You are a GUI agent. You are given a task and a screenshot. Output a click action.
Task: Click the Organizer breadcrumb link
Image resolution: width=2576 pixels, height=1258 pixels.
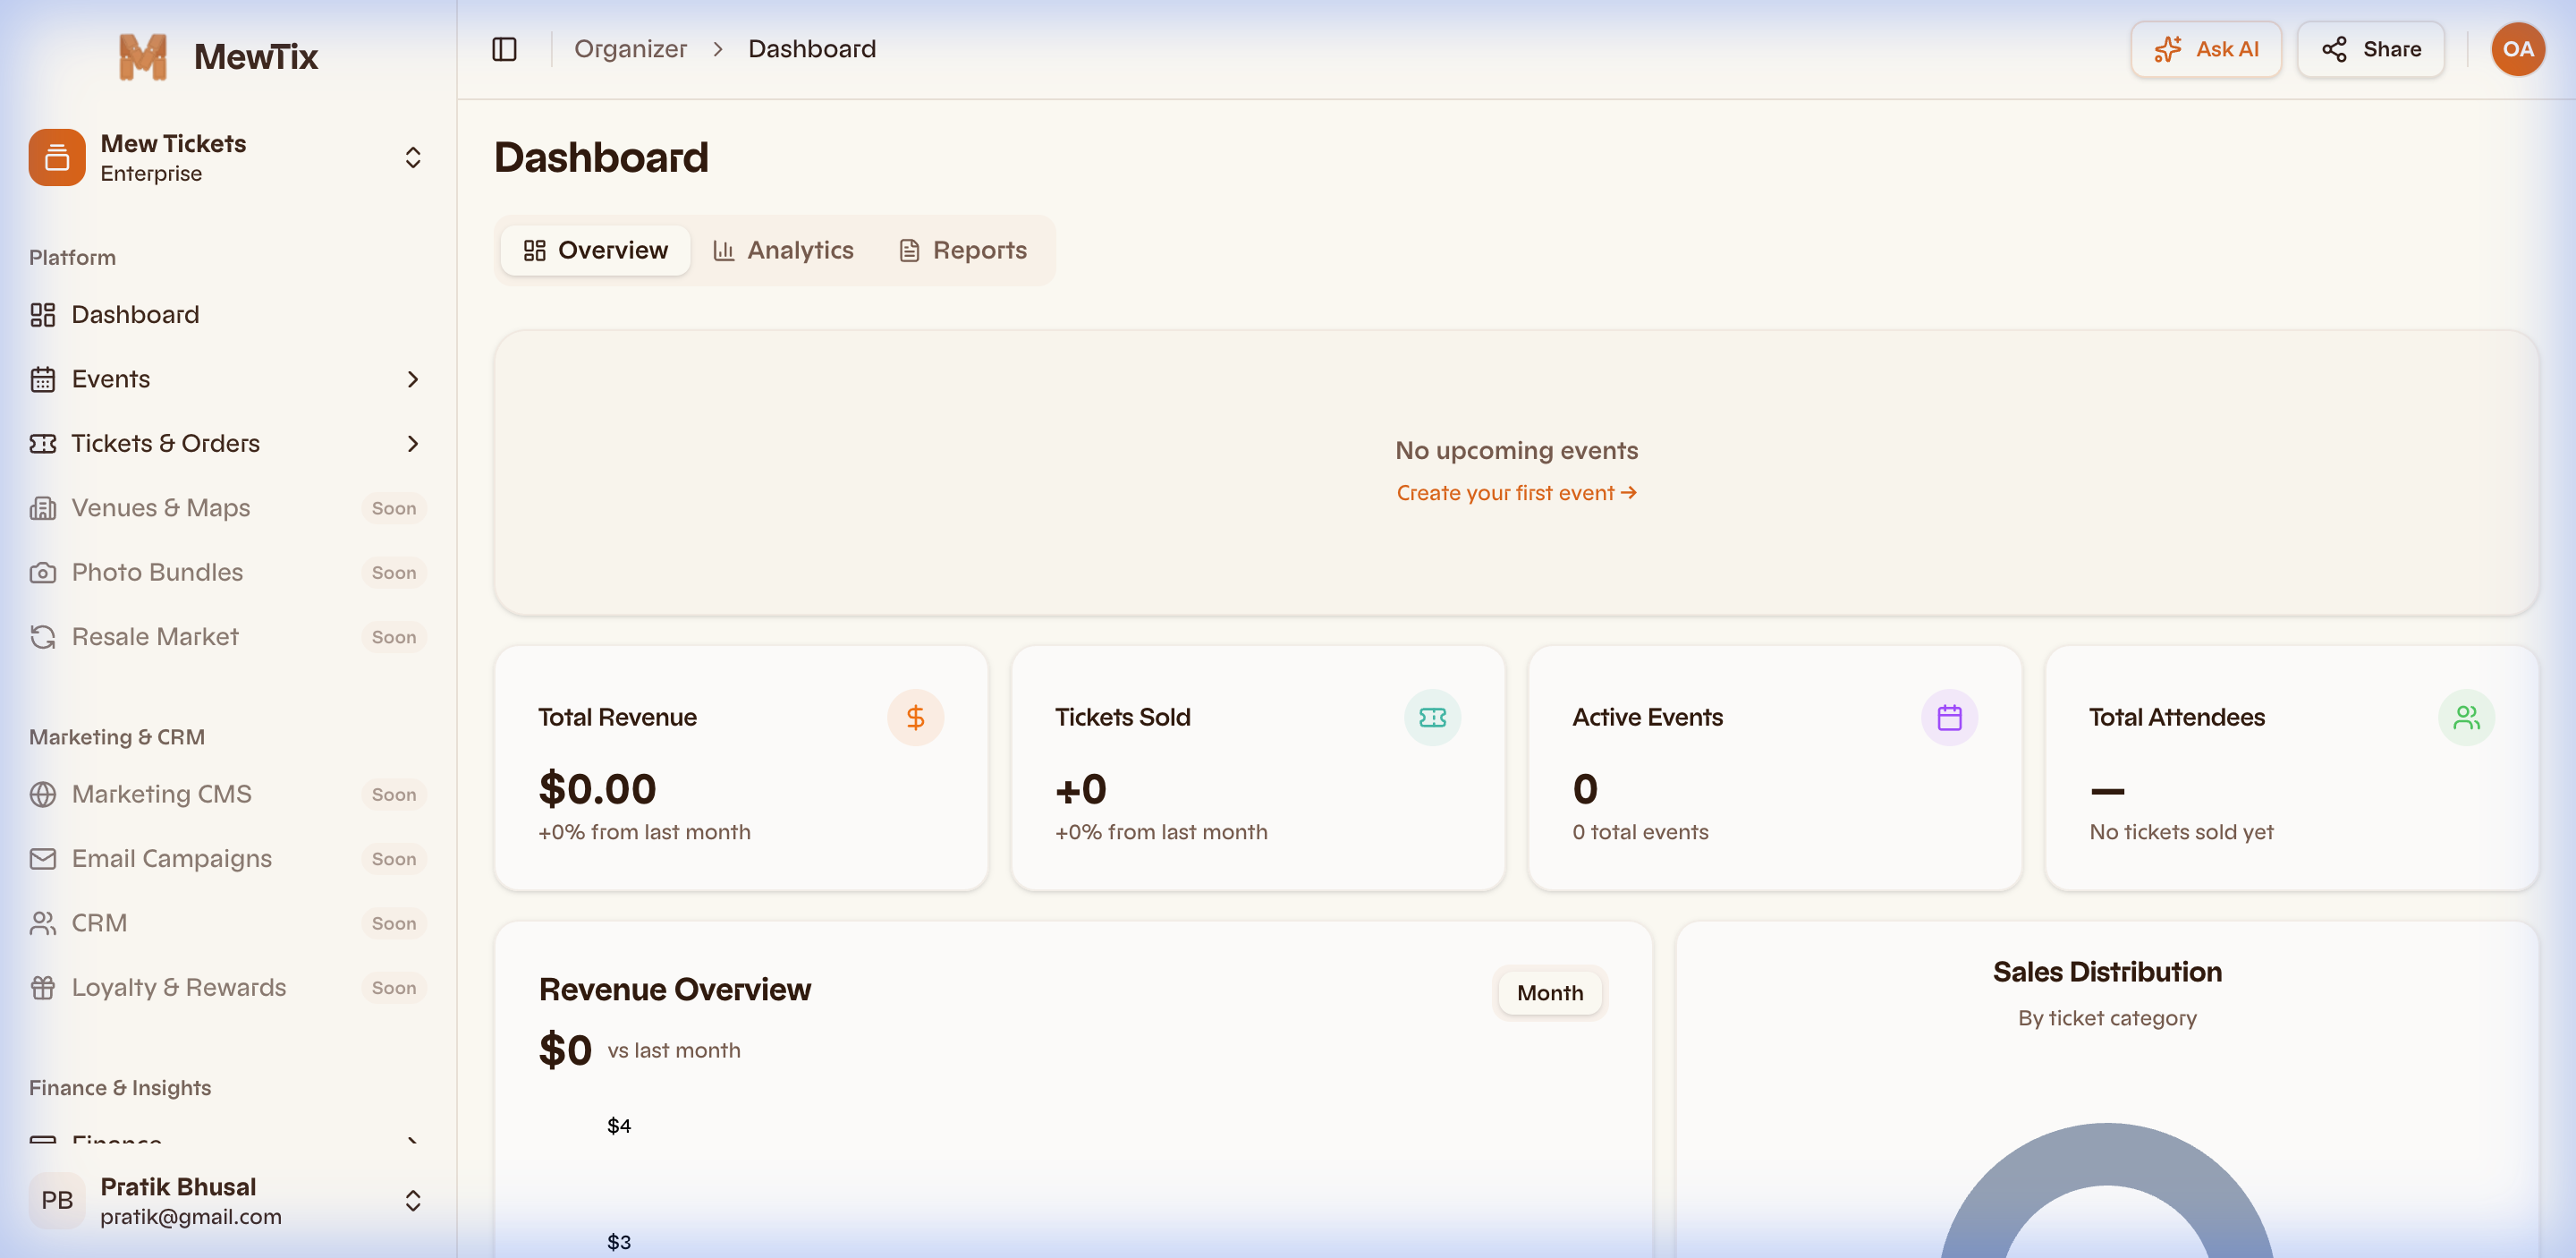coord(631,48)
